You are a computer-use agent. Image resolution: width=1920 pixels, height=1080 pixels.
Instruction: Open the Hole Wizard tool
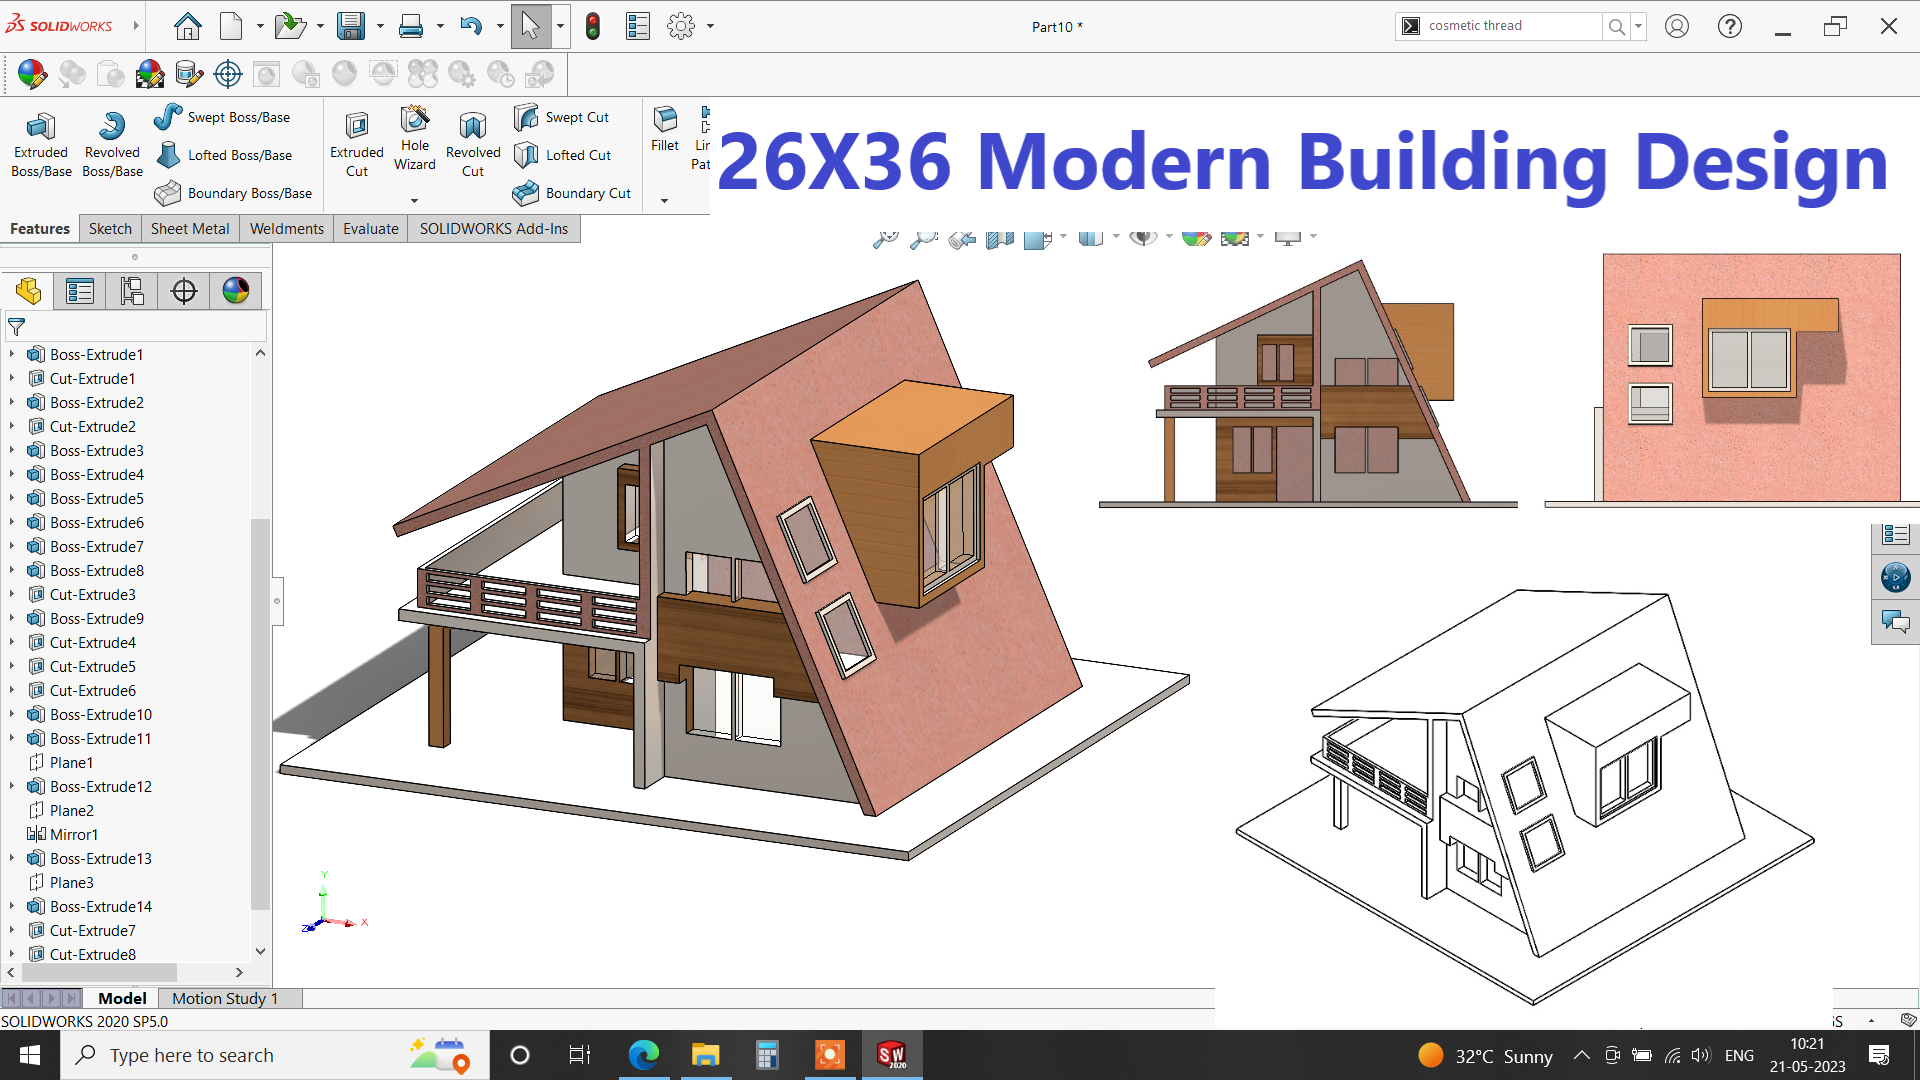[x=414, y=139]
